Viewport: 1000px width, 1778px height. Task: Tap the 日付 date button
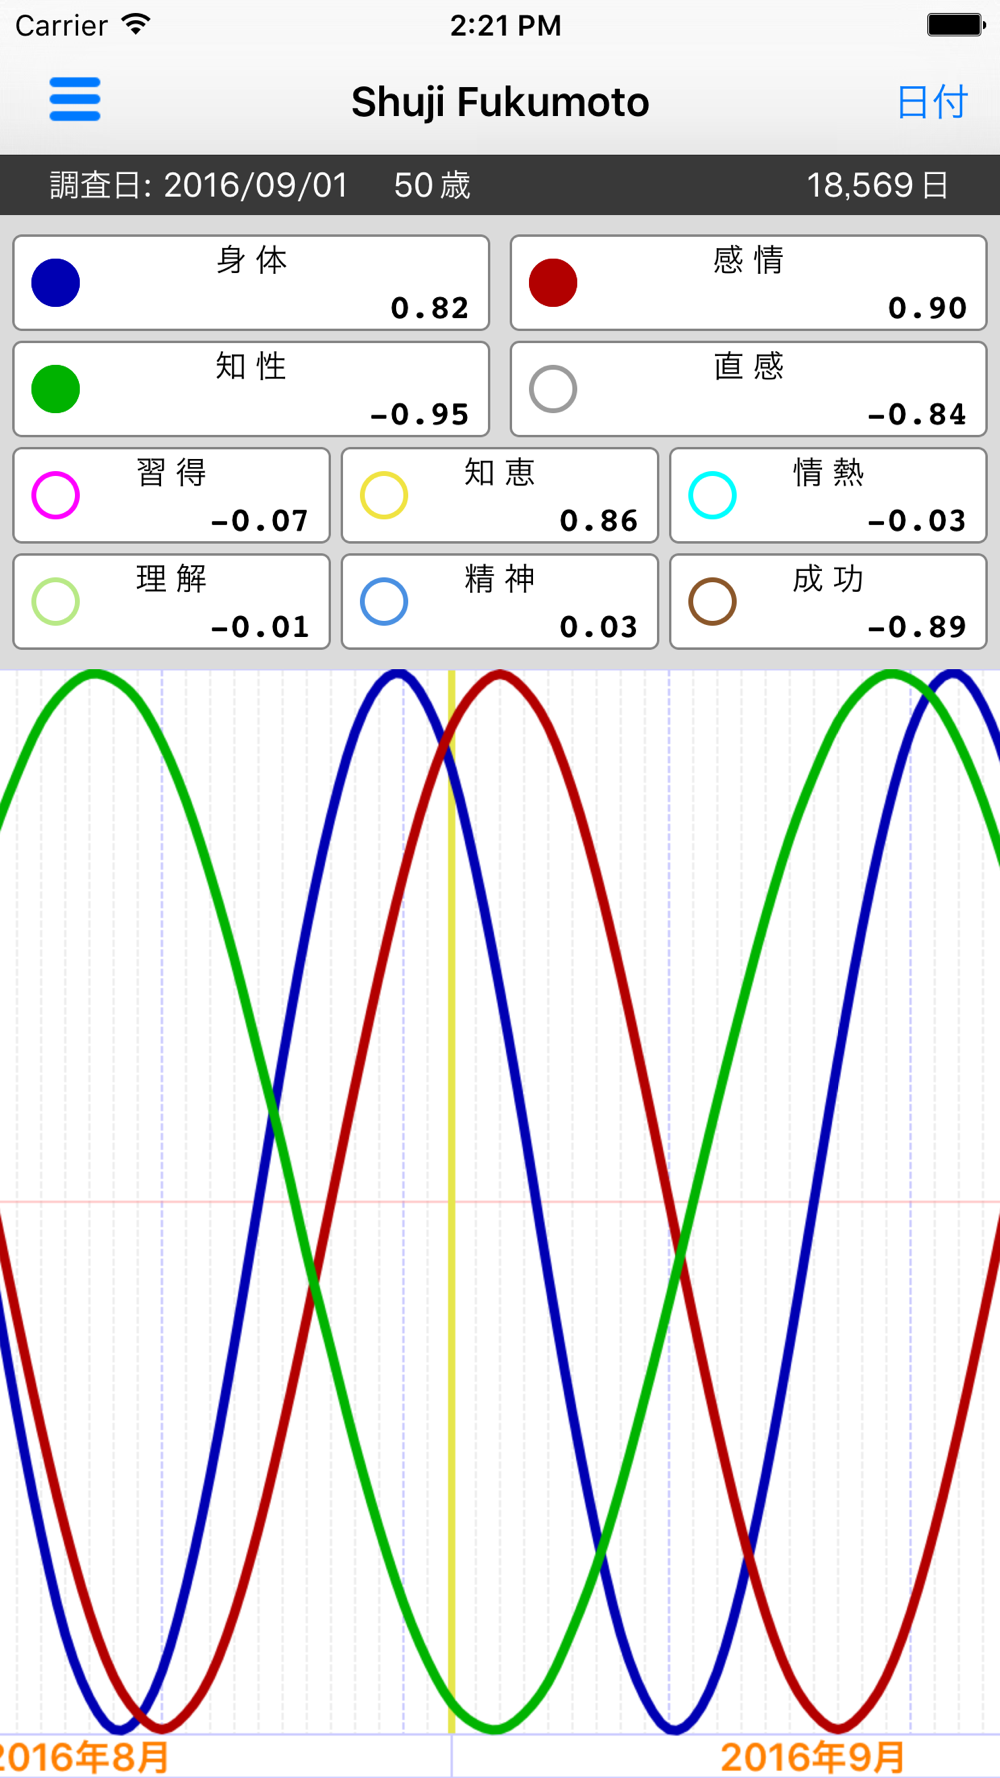coord(932,102)
